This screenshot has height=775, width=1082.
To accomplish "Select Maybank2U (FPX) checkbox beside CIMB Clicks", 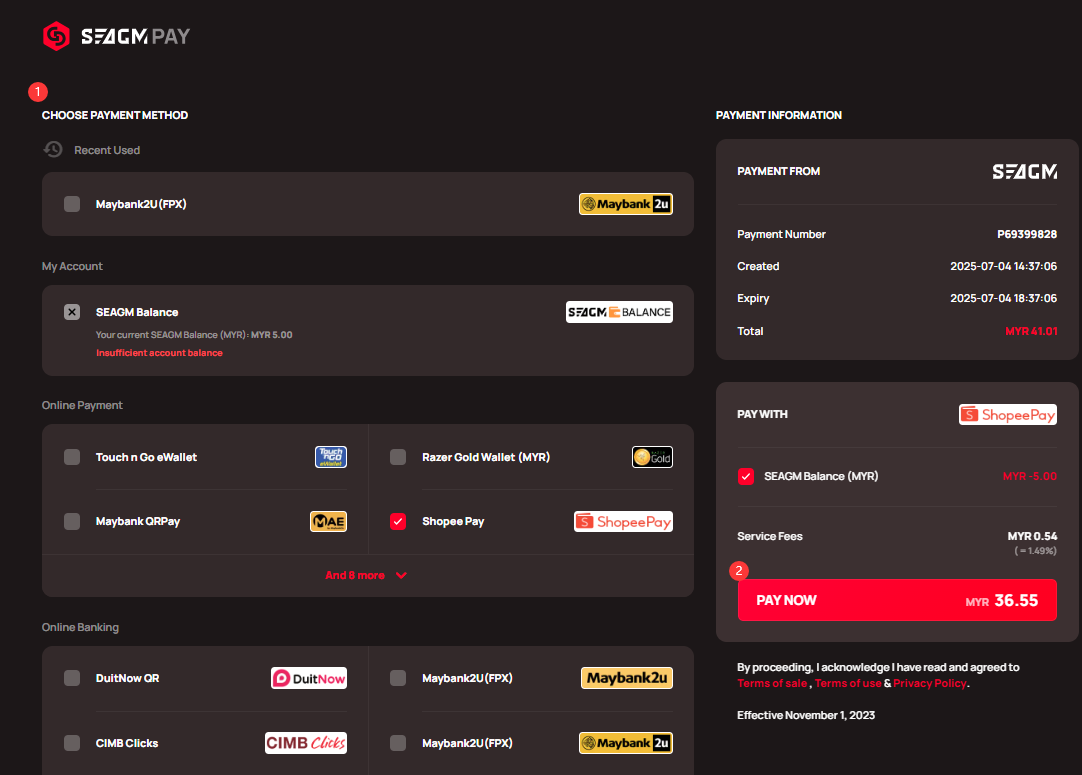I will (x=398, y=743).
